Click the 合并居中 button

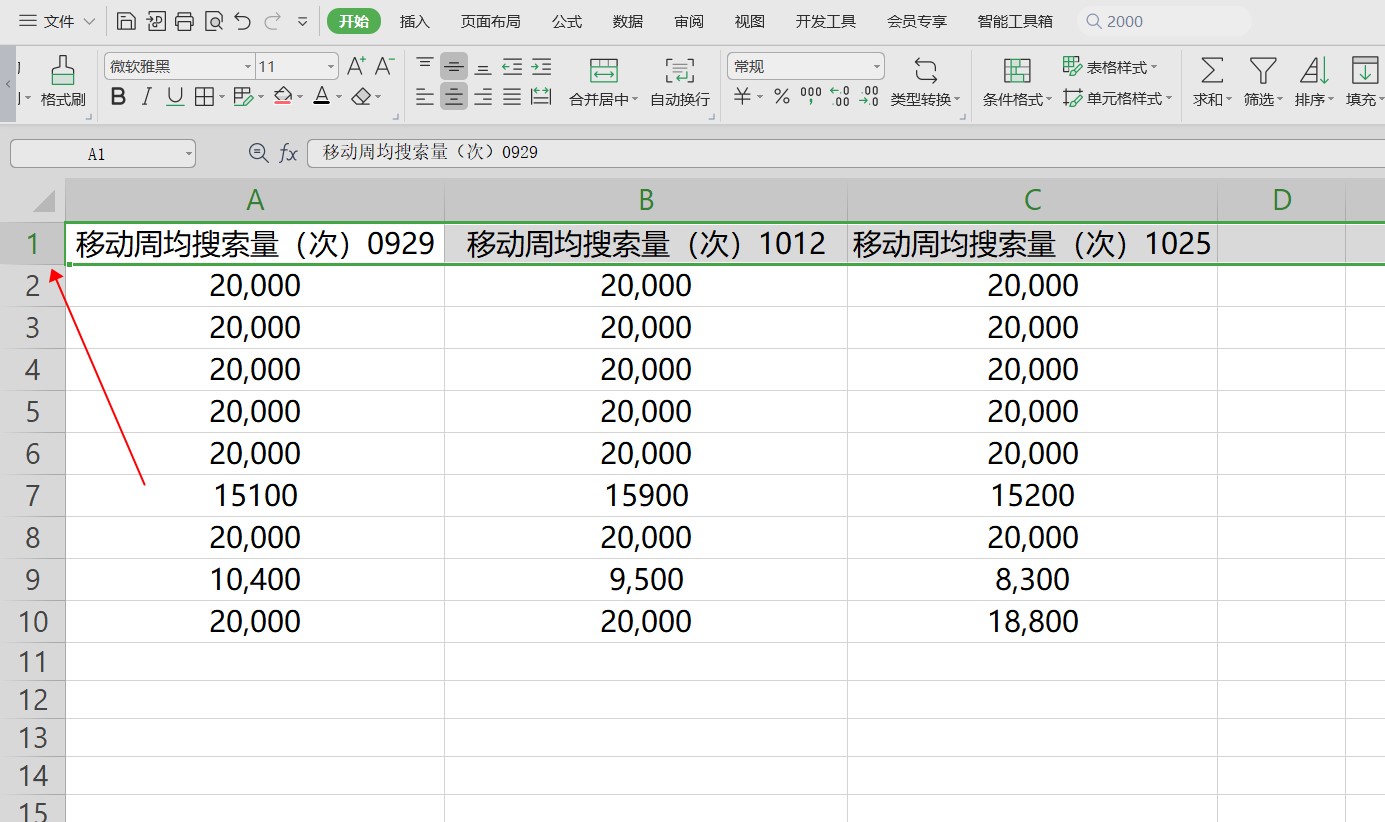pos(603,82)
